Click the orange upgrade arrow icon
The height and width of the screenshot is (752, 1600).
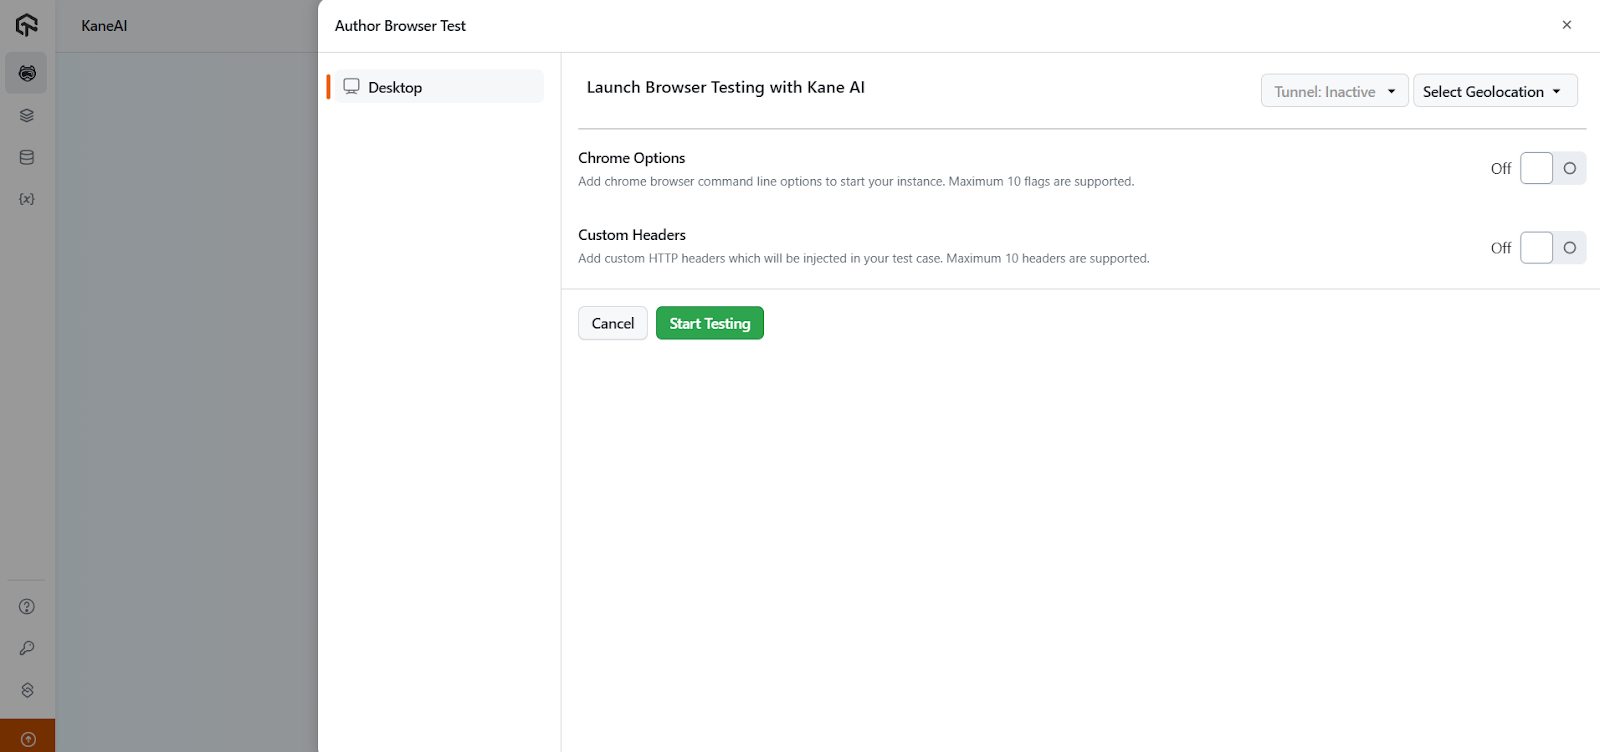28,739
